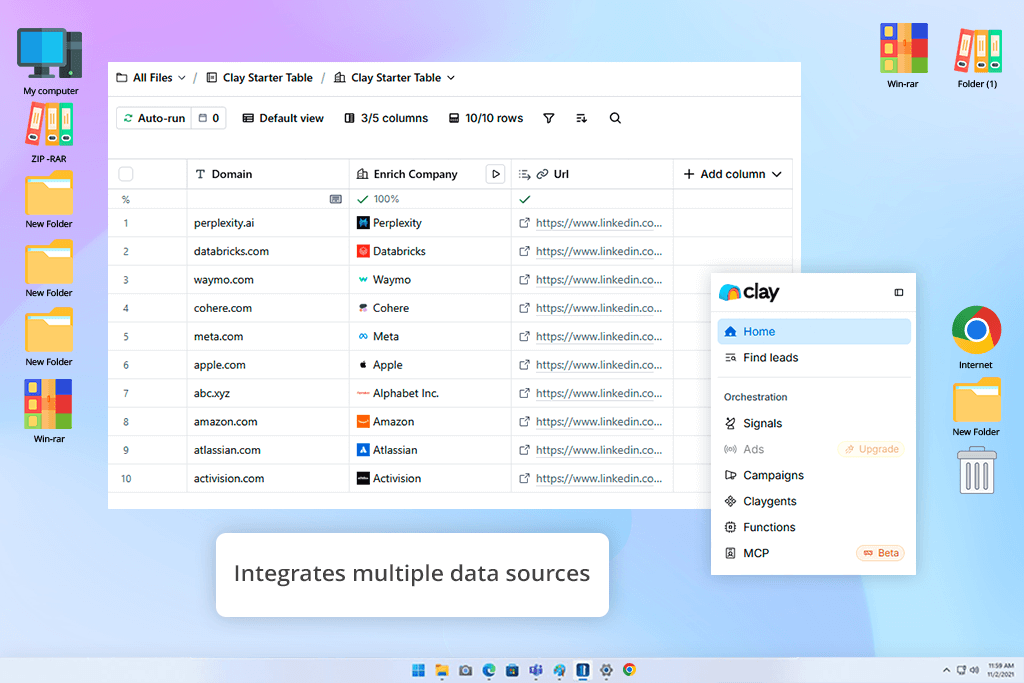Image resolution: width=1024 pixels, height=683 pixels.
Task: Open external link icon for waymo.com row
Action: pos(524,279)
